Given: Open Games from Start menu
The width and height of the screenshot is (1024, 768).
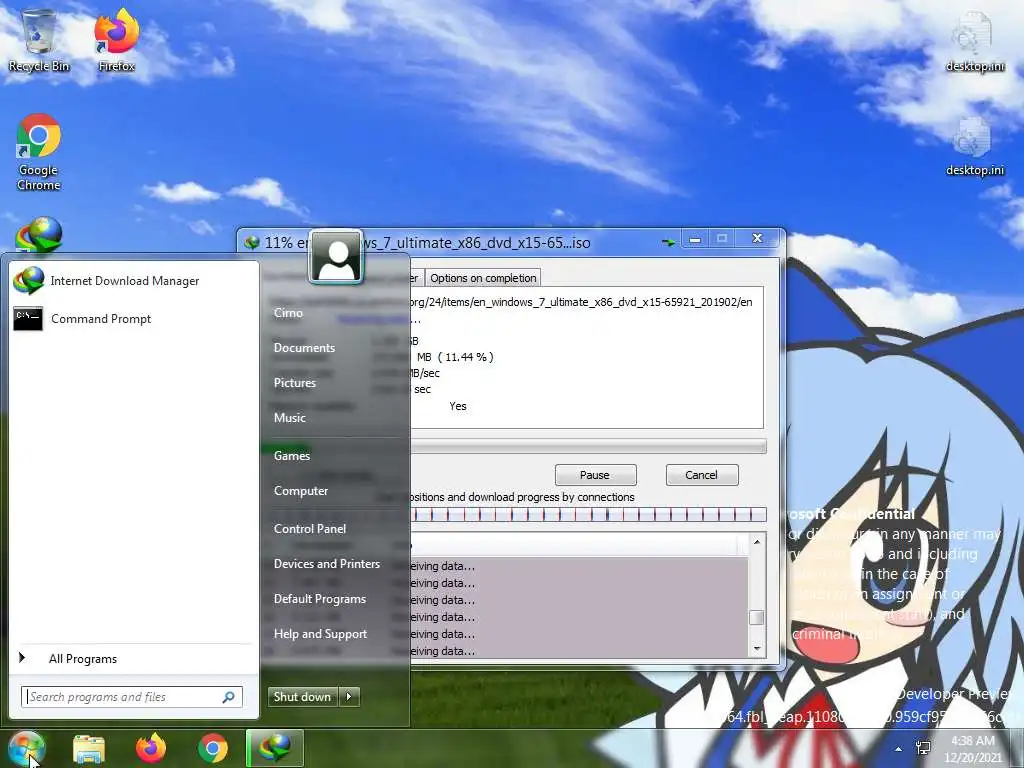Looking at the screenshot, I should (x=291, y=455).
